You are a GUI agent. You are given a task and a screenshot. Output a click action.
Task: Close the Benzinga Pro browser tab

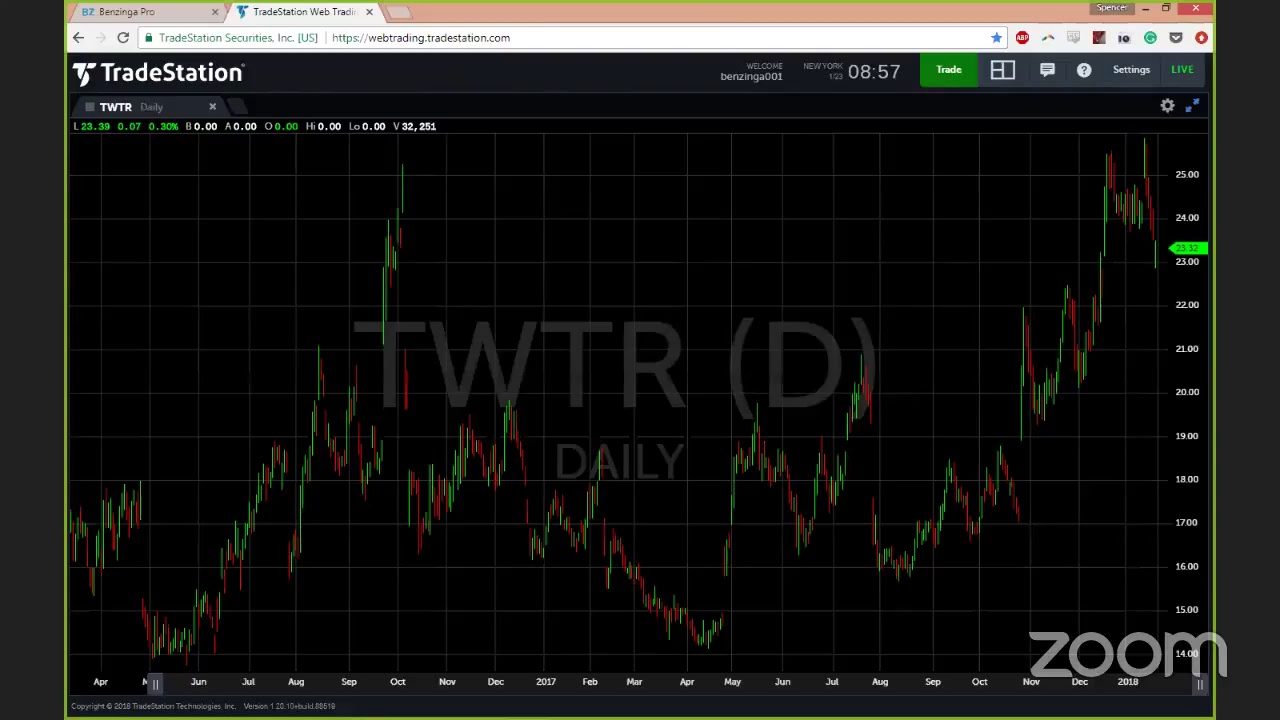[214, 12]
